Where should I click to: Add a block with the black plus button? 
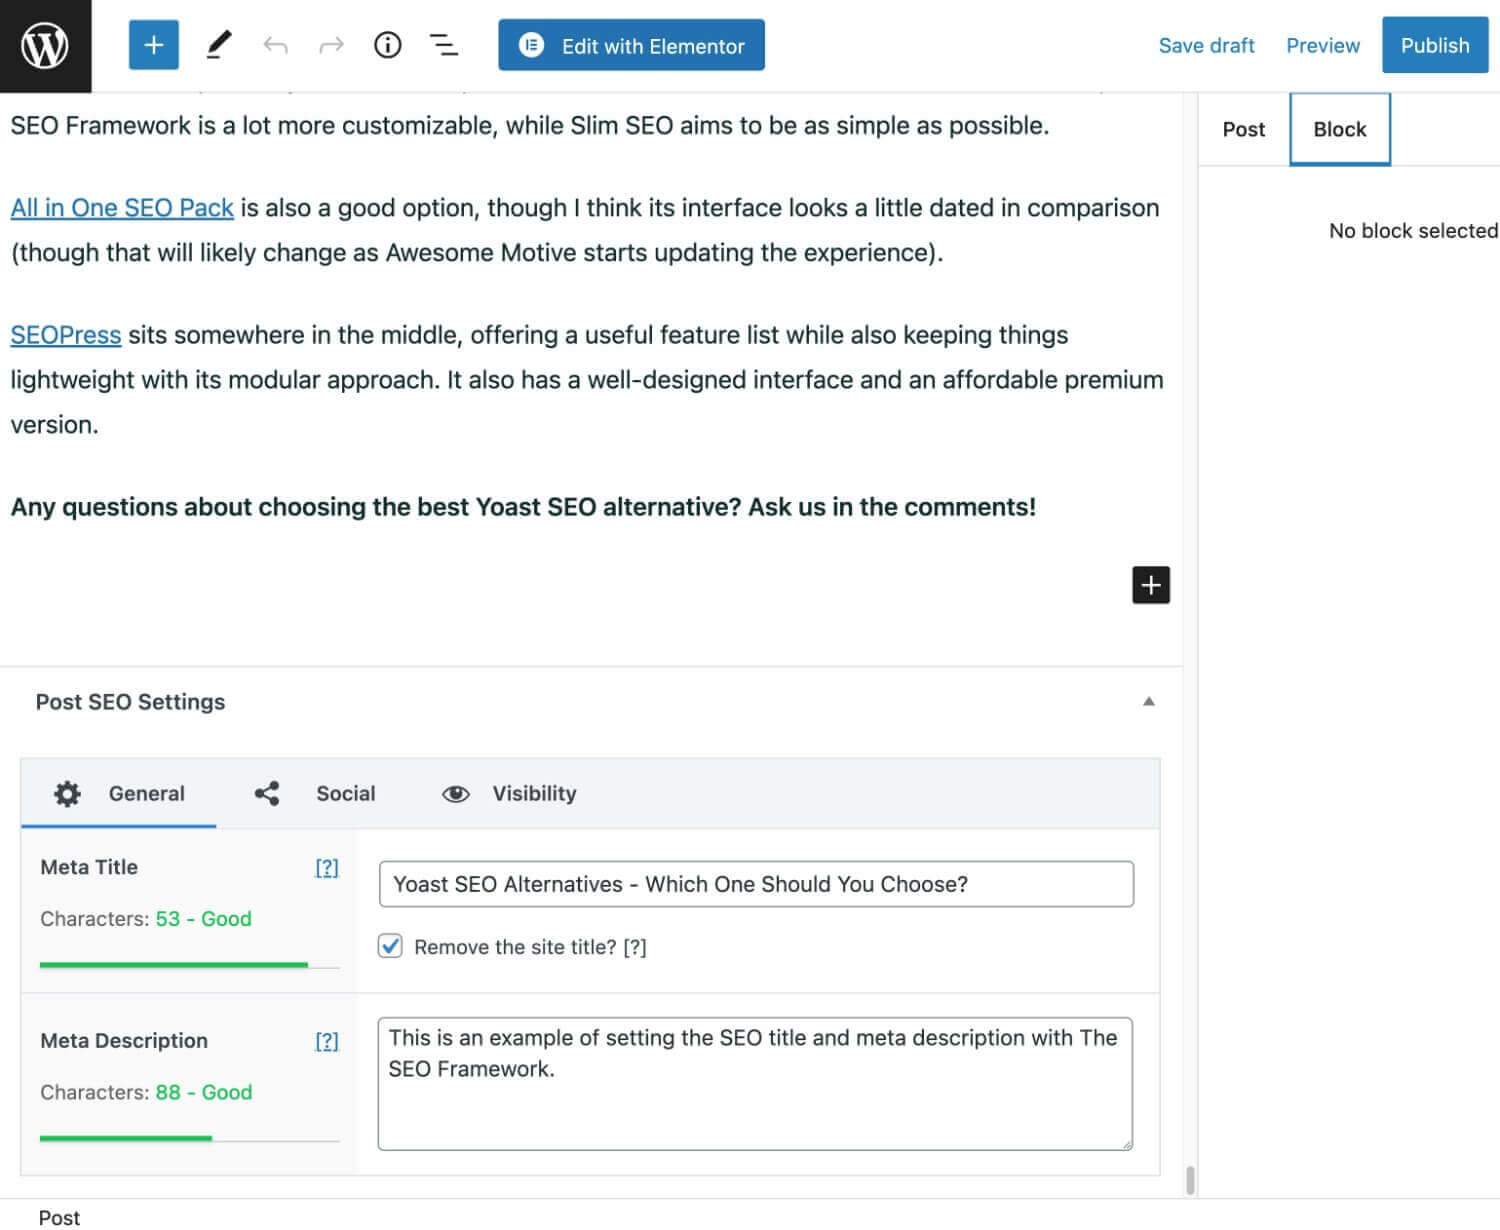[1150, 585]
